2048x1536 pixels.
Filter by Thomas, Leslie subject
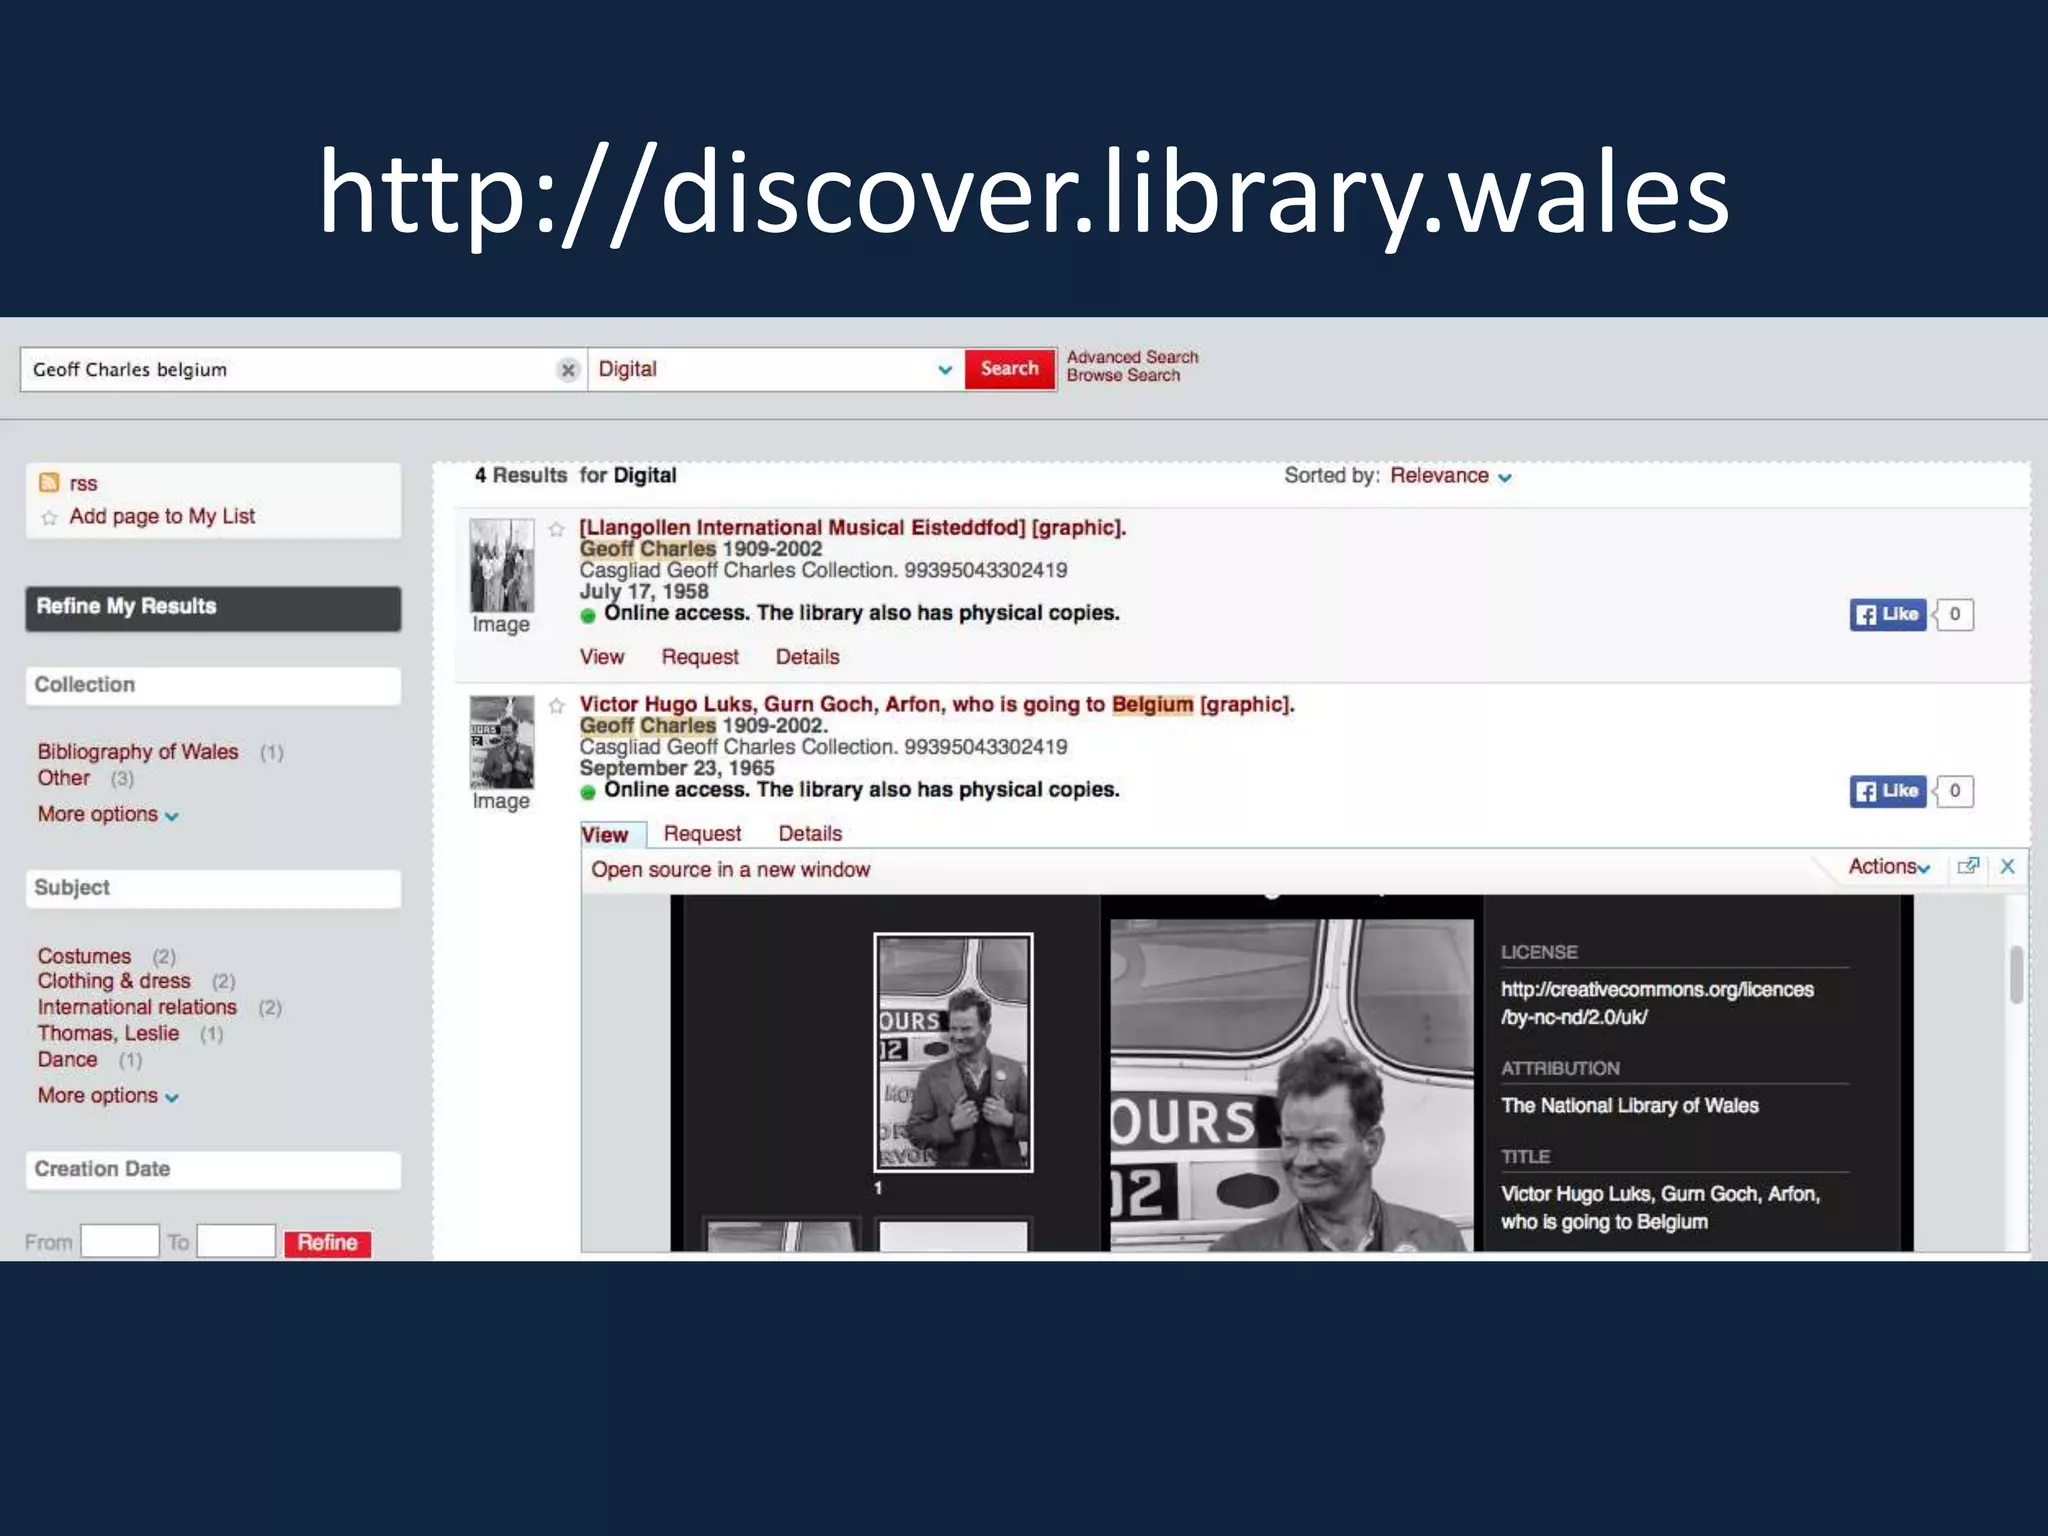pyautogui.click(x=108, y=1033)
